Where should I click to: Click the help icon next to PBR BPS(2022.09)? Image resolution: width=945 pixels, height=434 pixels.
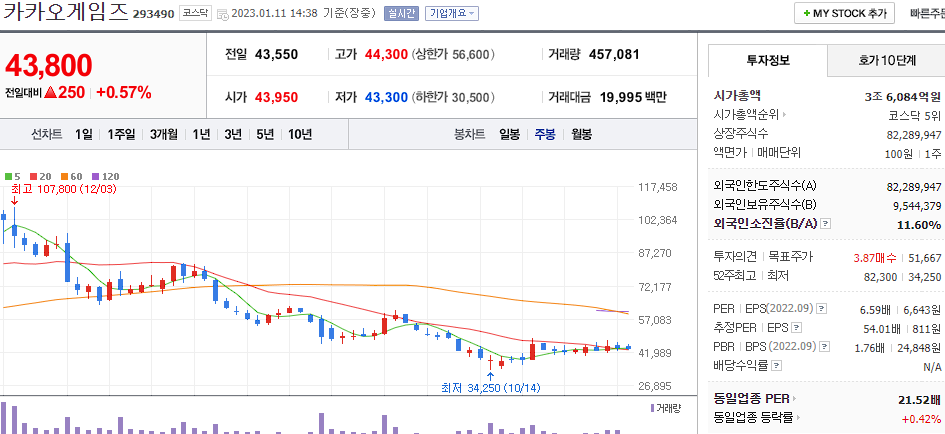824,347
